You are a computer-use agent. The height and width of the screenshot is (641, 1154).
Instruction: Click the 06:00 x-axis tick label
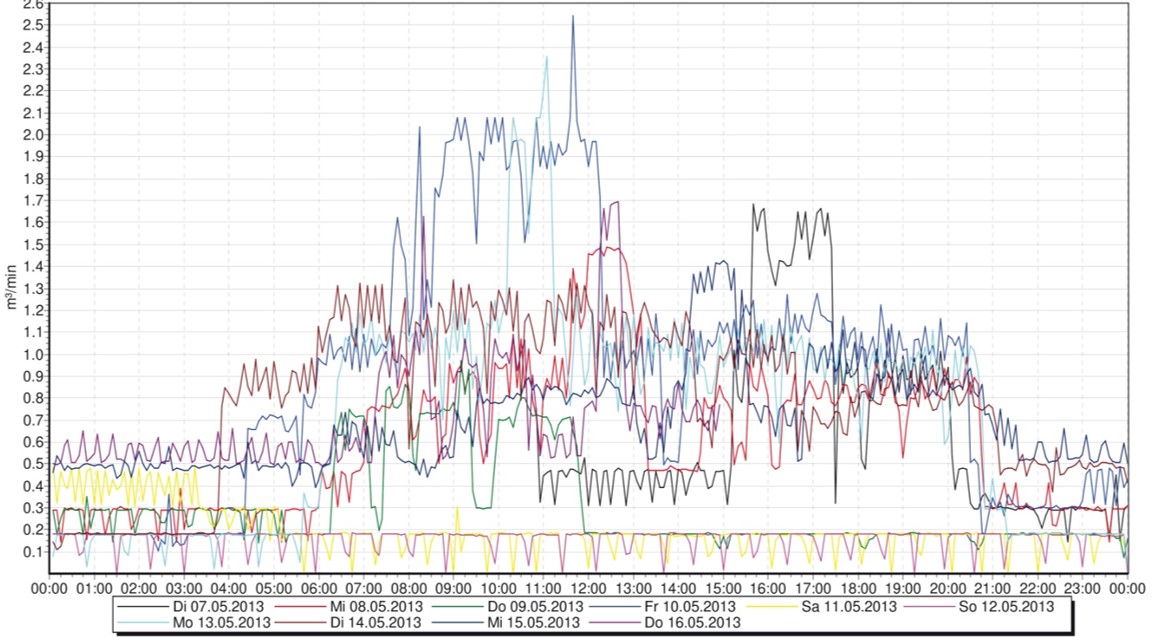coord(319,589)
